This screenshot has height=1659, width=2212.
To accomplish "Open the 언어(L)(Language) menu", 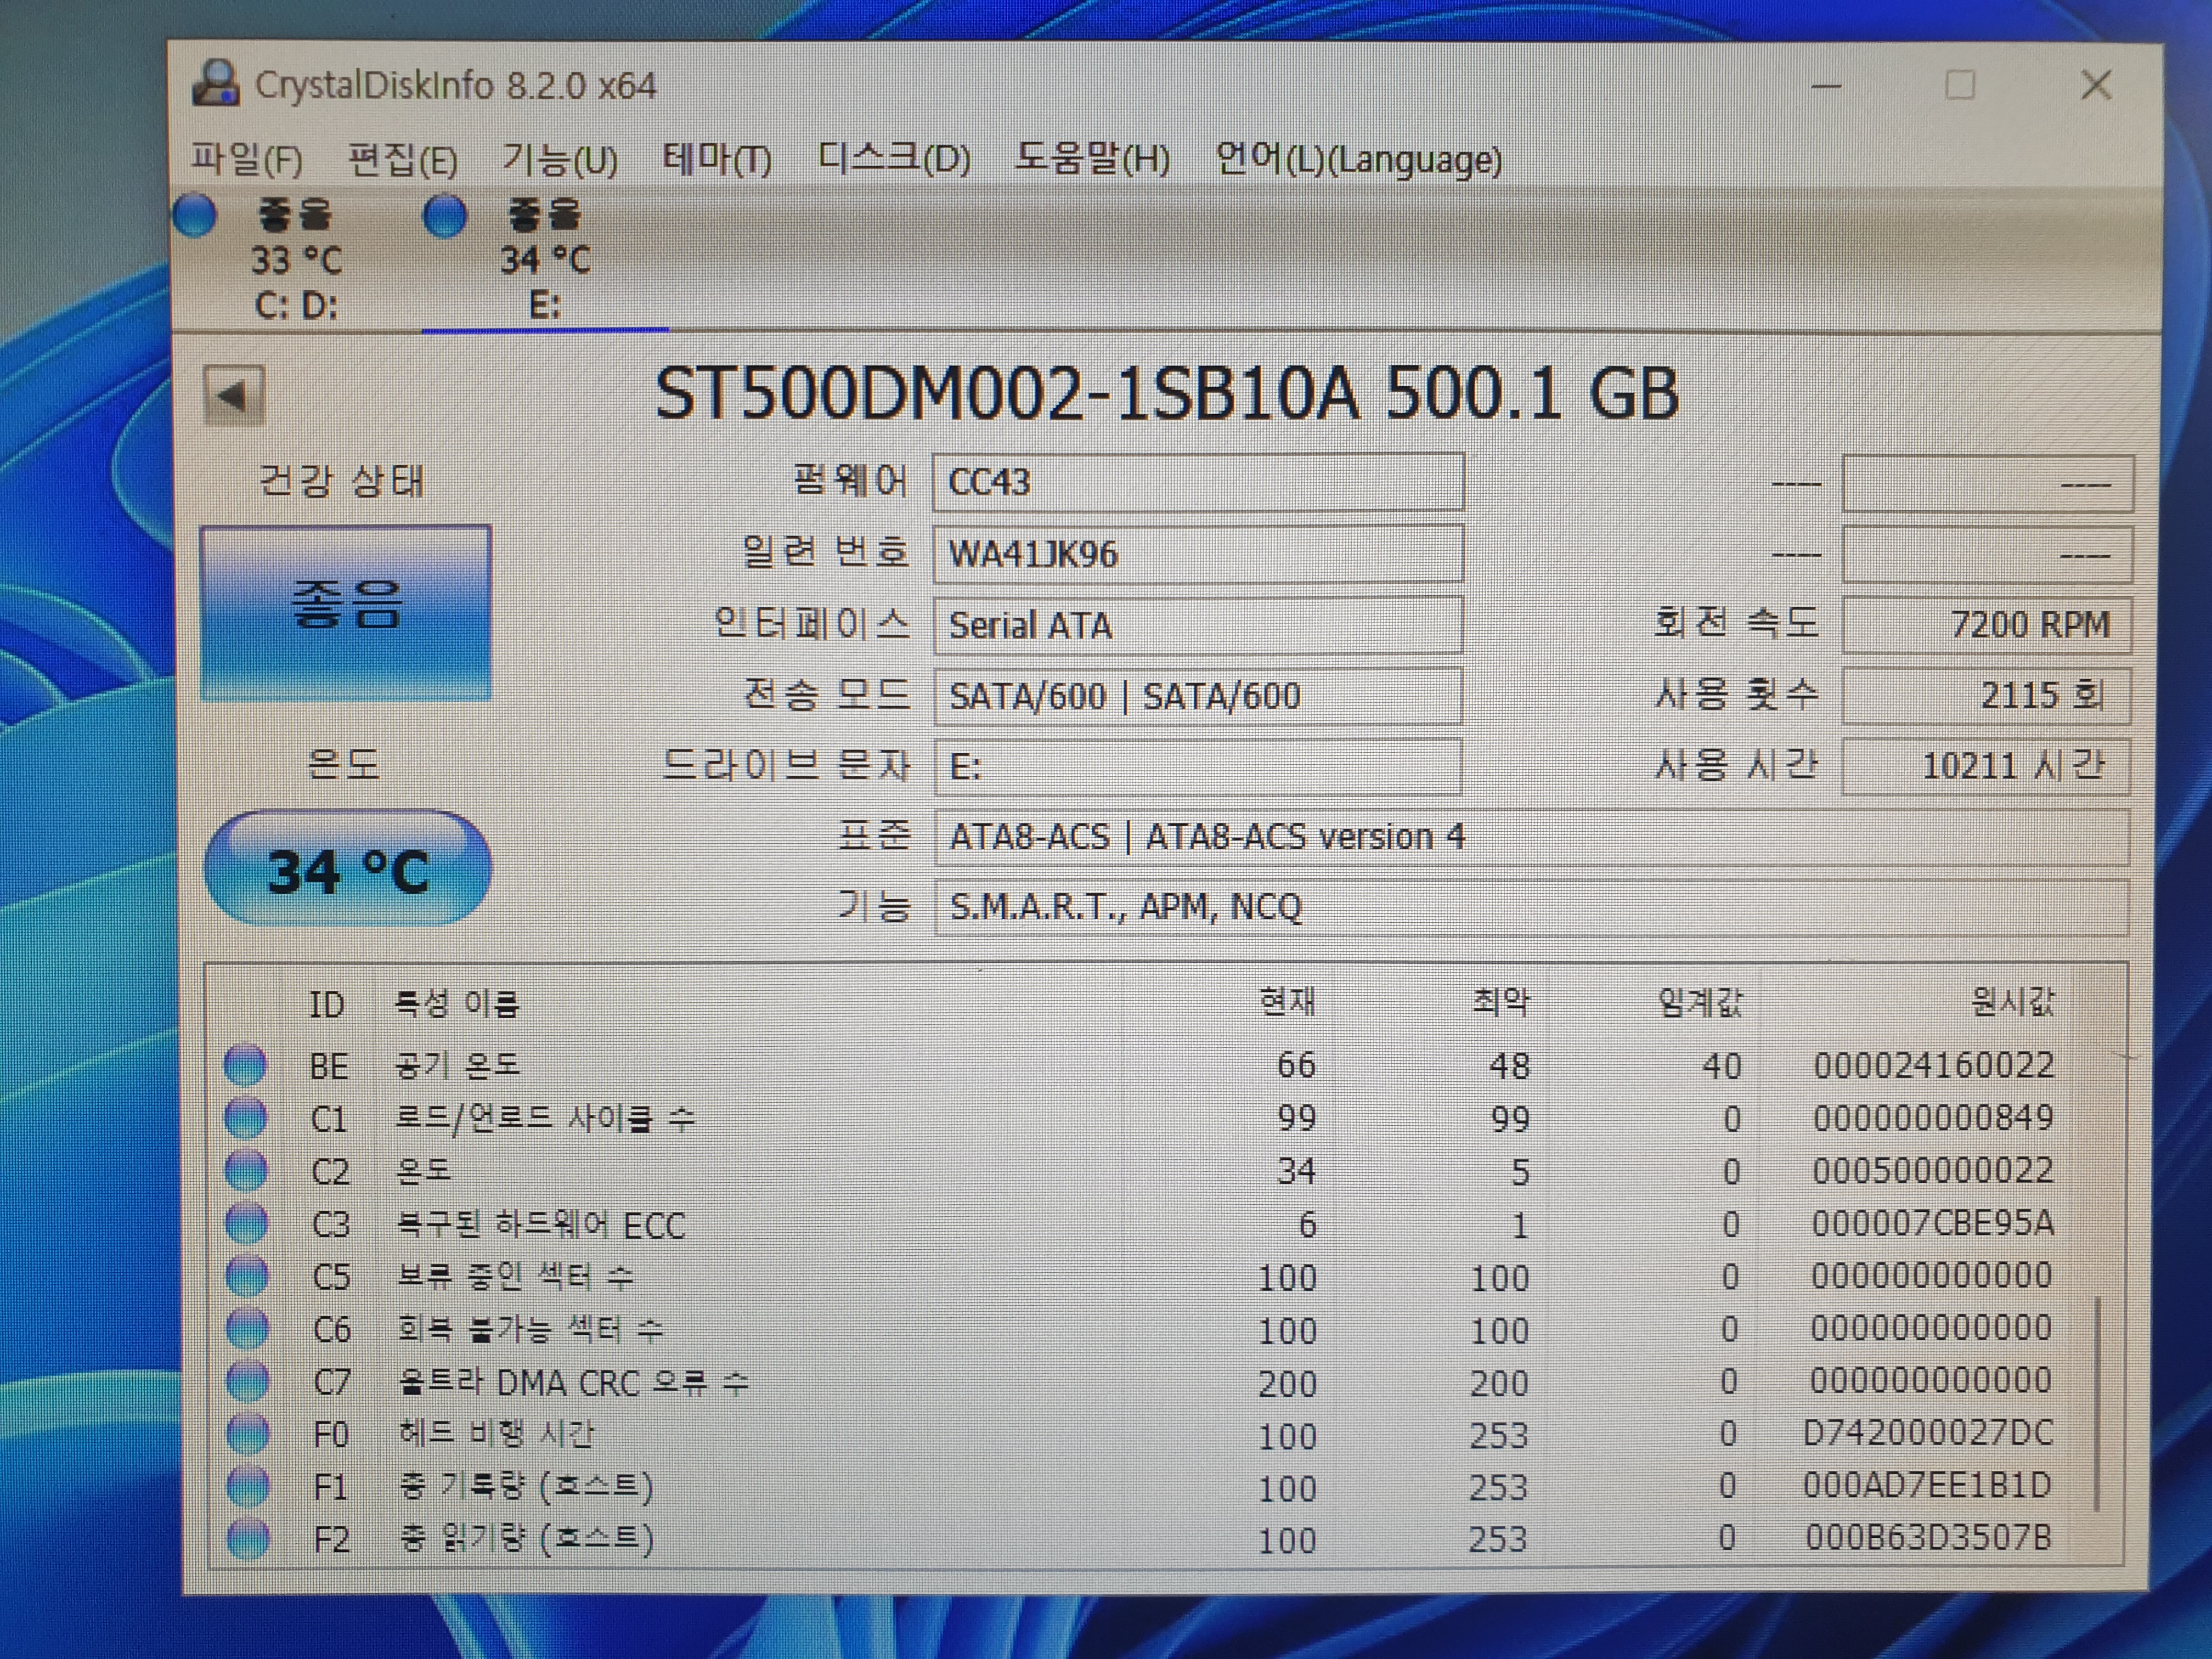I will pyautogui.click(x=1358, y=159).
